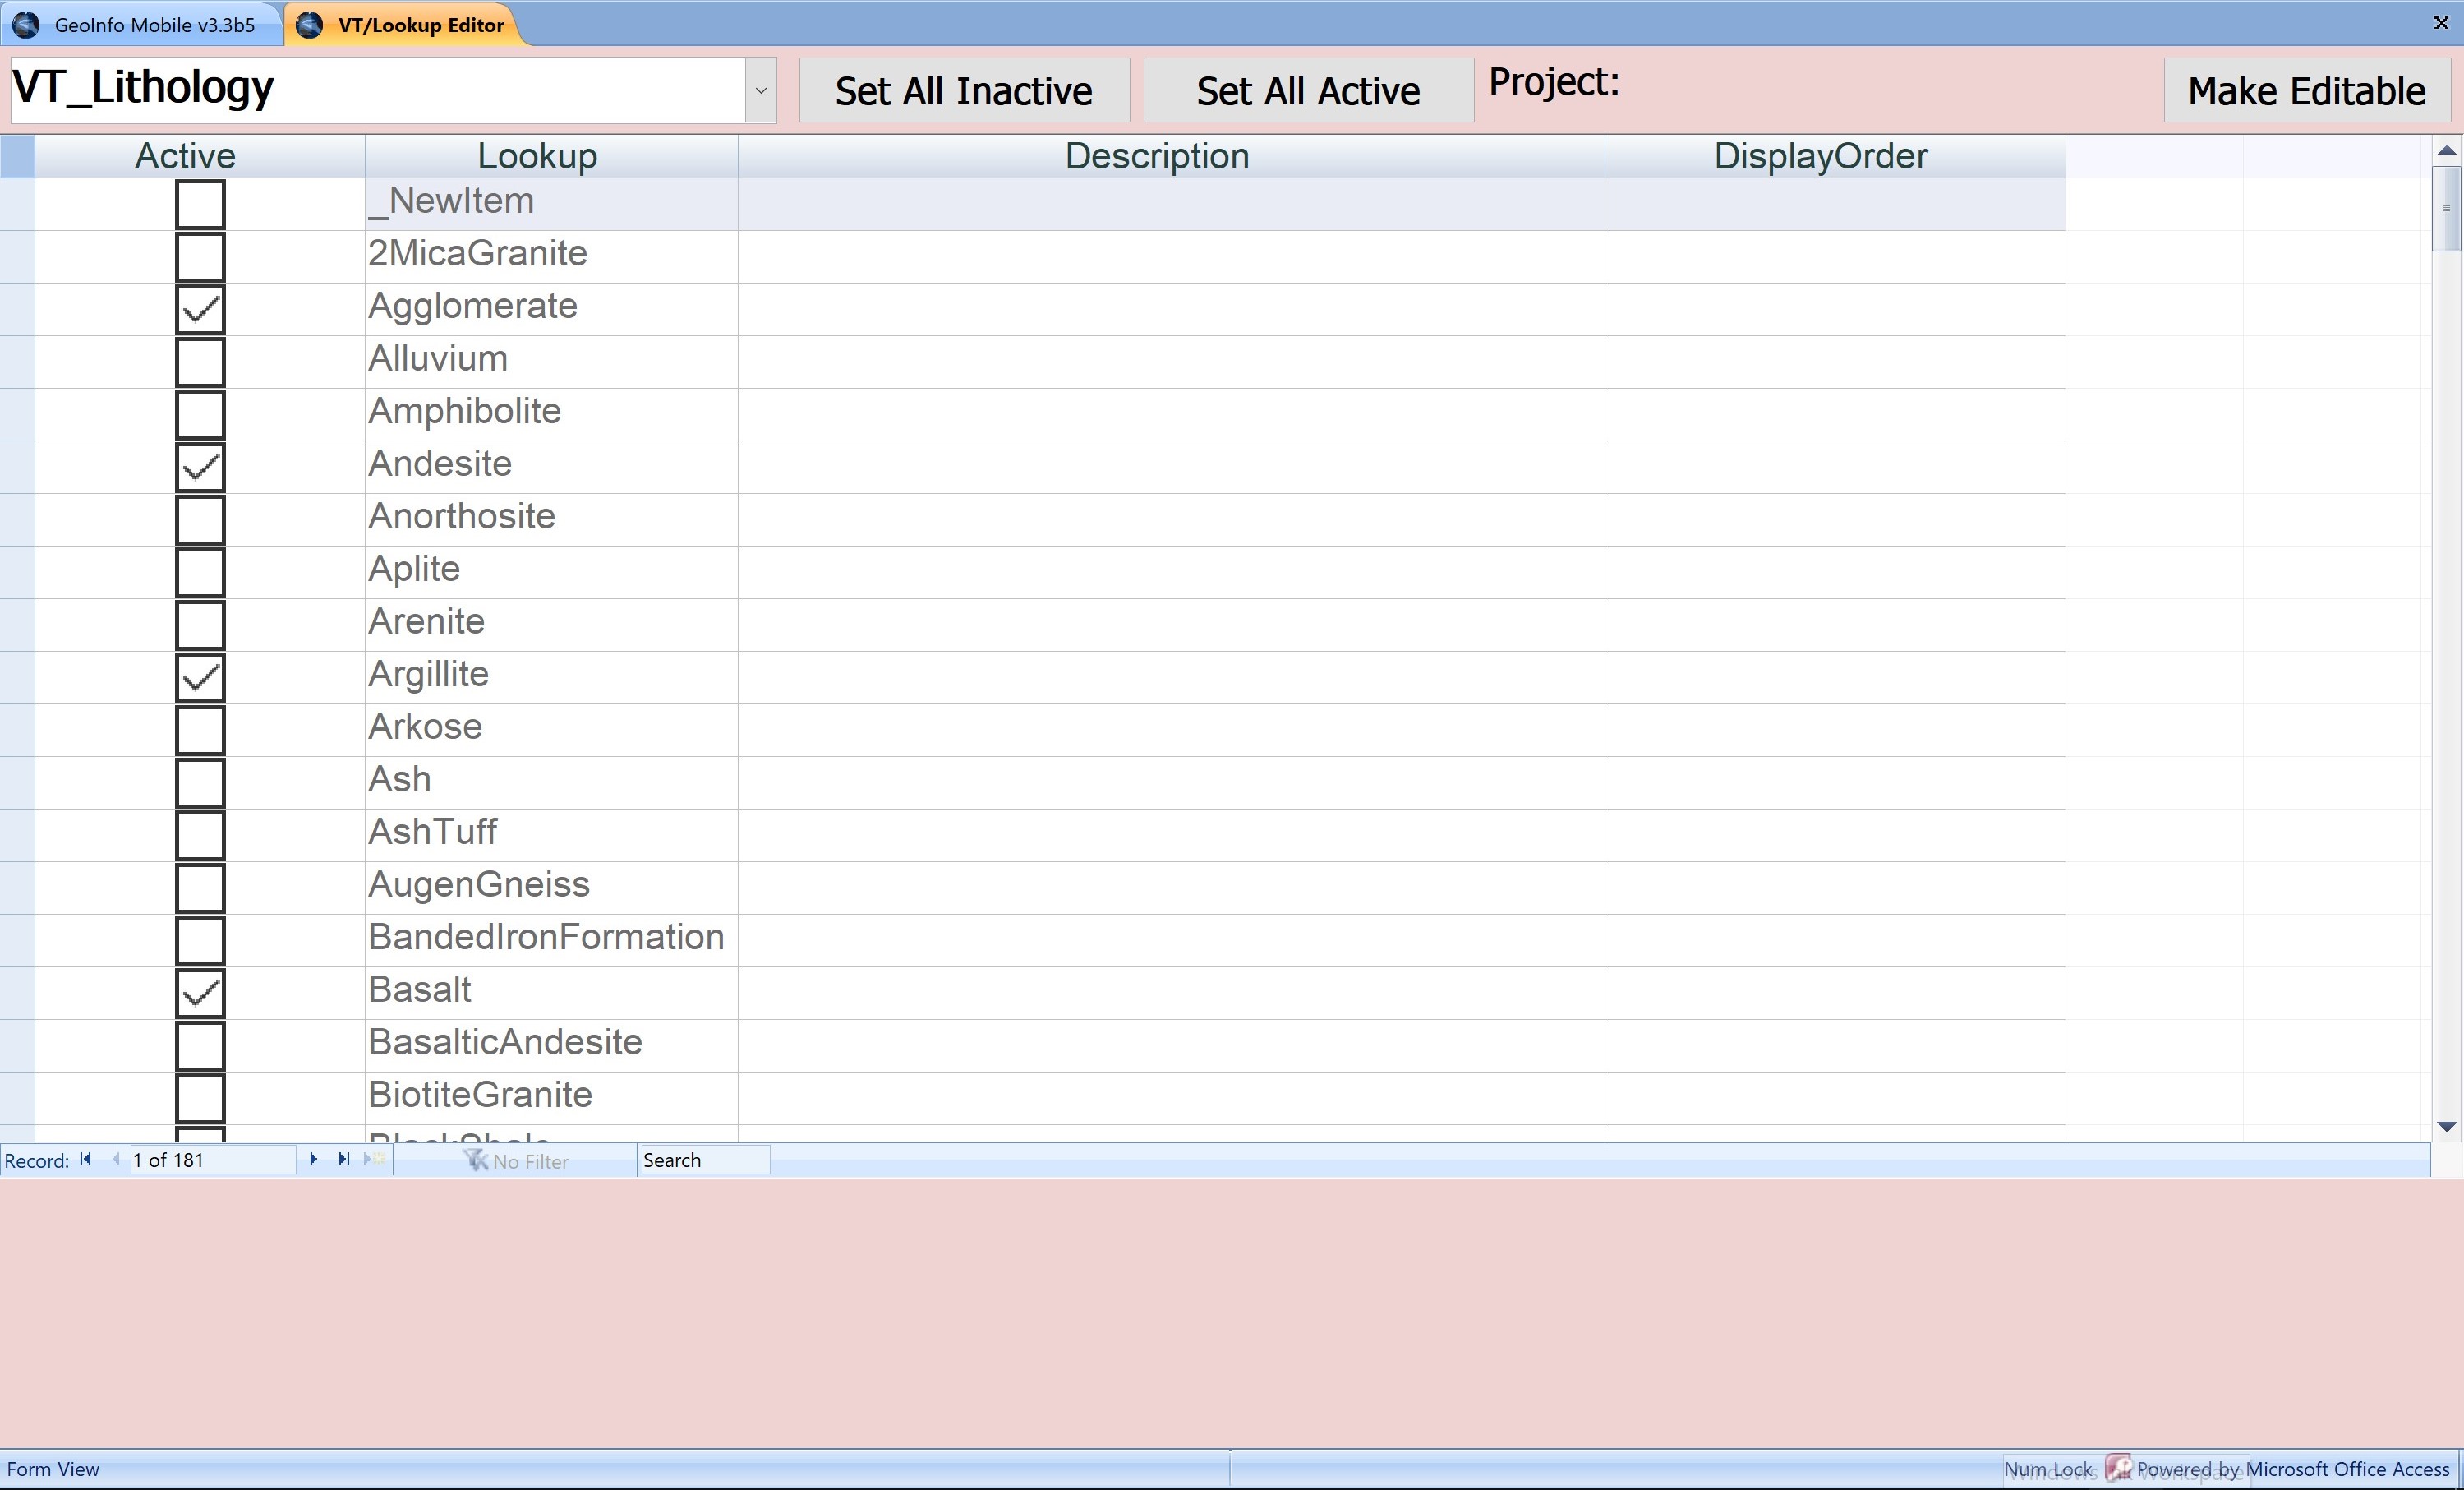Click the next record arrow
This screenshot has width=2464, height=1490.
pos(313,1159)
